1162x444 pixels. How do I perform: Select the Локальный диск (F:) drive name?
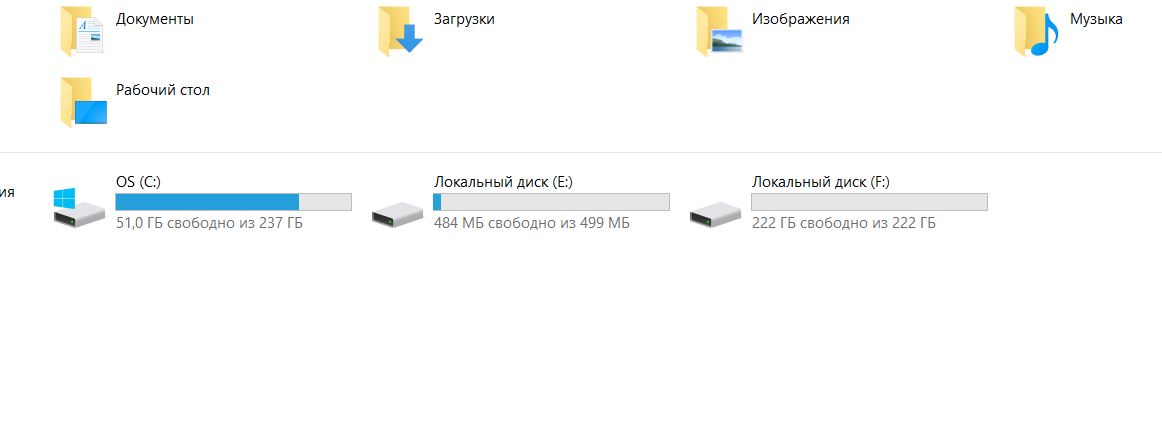pos(820,182)
